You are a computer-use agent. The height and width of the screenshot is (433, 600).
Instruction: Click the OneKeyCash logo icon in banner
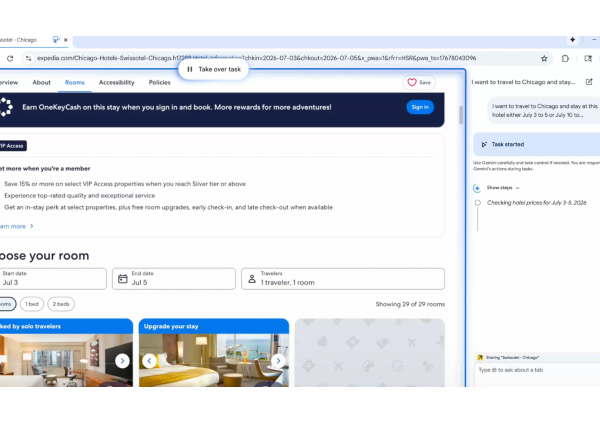tap(6, 107)
